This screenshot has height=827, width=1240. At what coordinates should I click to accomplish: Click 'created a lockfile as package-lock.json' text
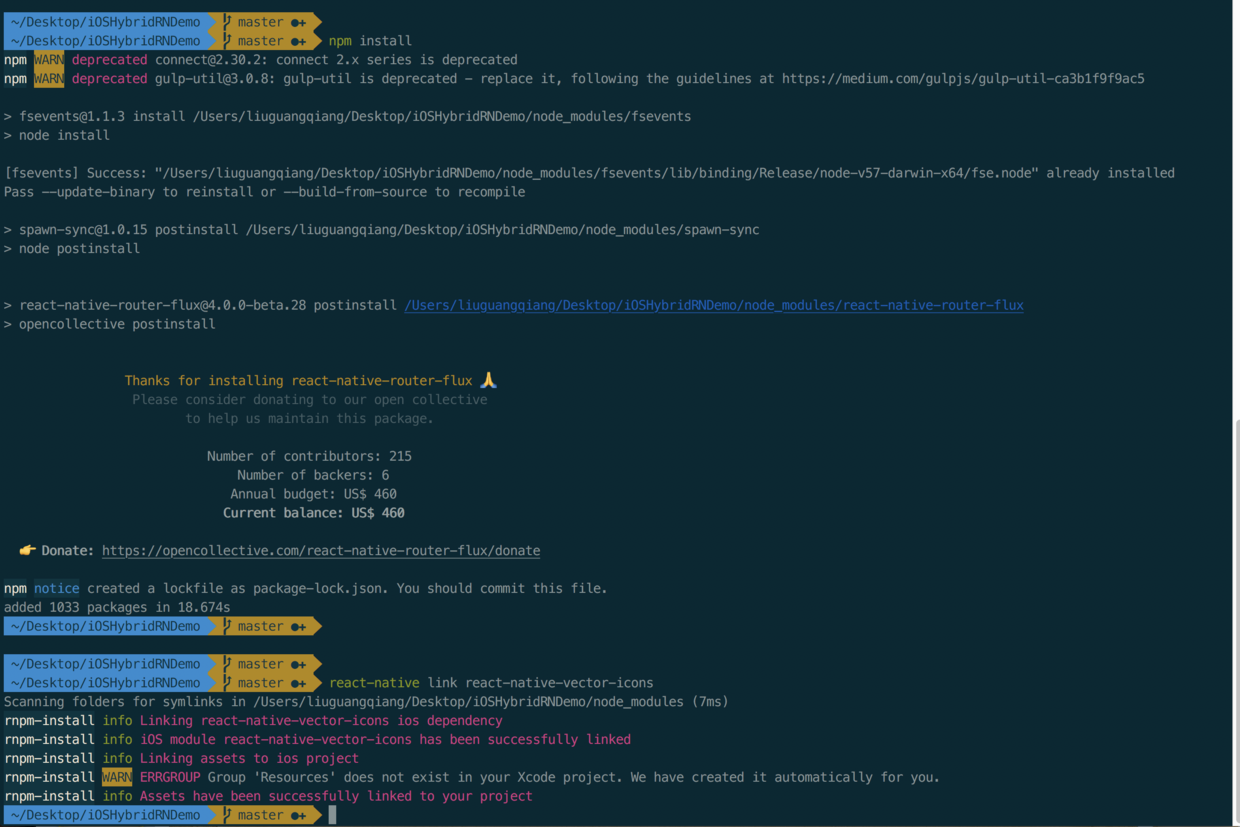[x=236, y=589]
